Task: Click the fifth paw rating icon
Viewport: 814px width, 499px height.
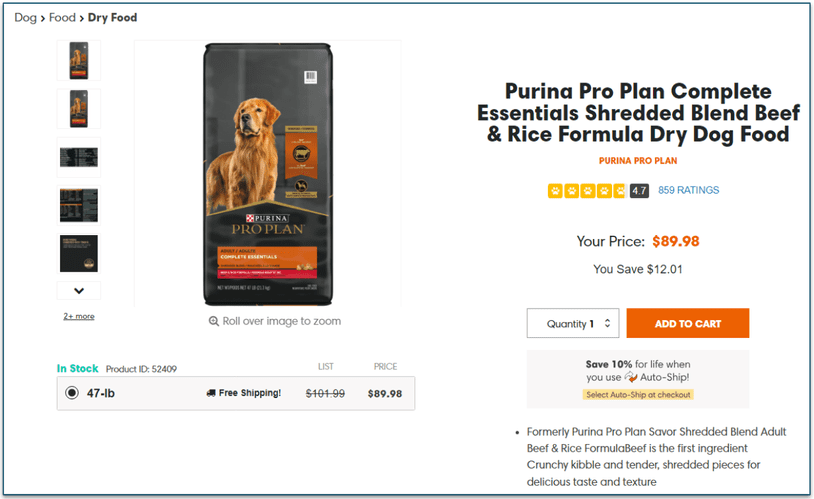Action: click(620, 190)
